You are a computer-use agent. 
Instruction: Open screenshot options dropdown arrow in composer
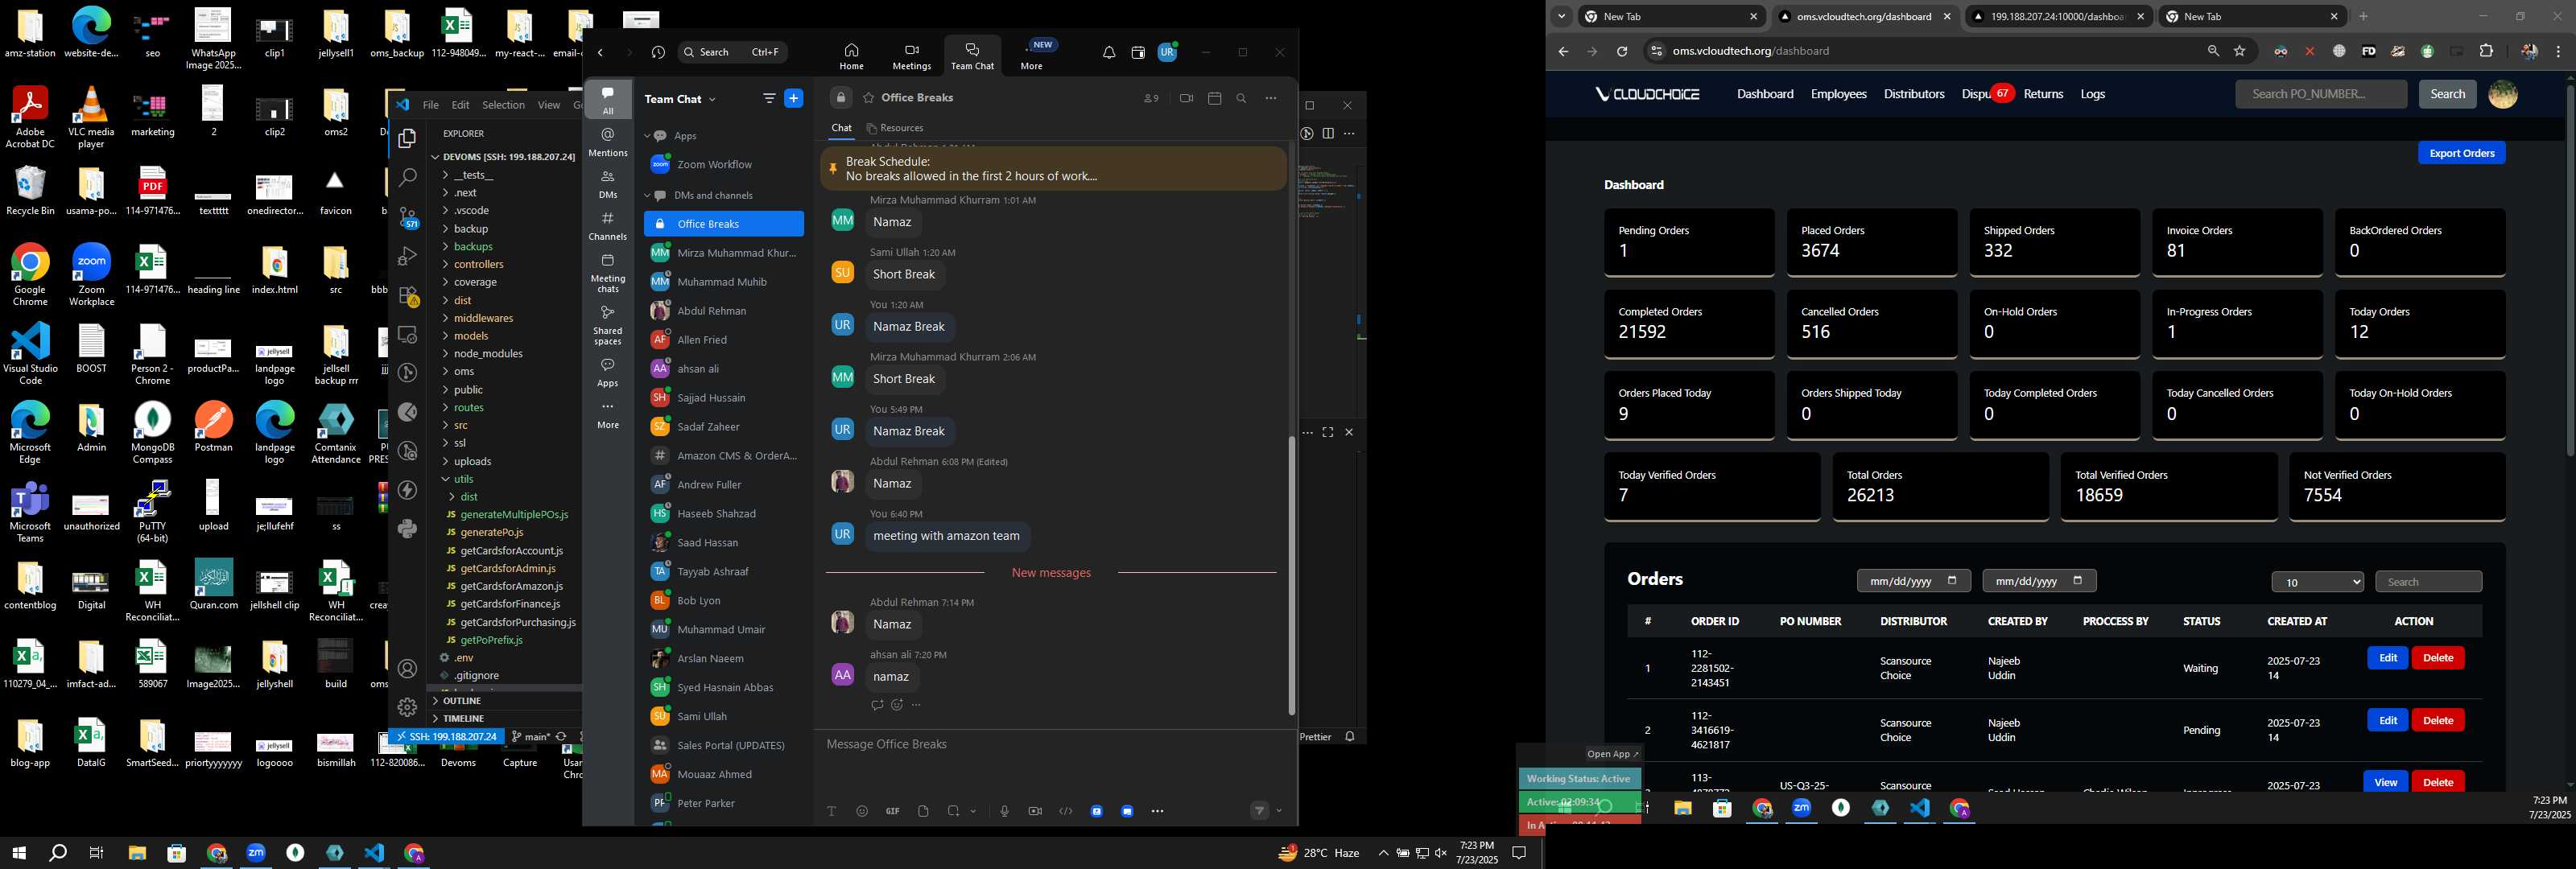973,811
